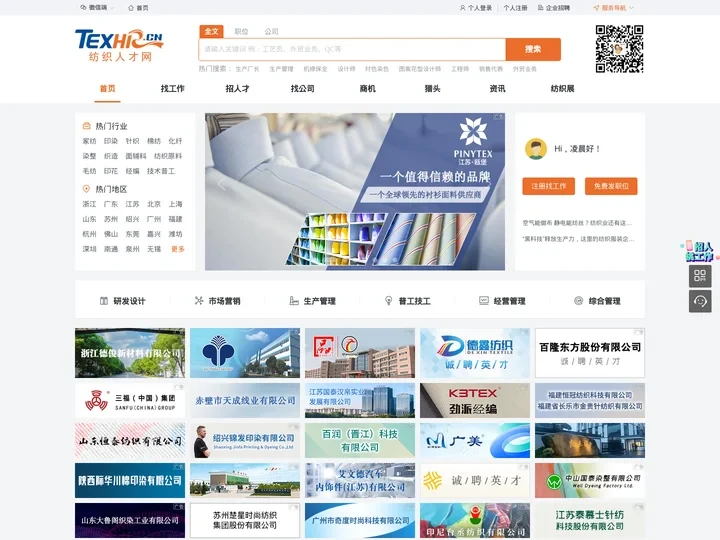Click the 生产管理 category icon
The image size is (720, 540).
(x=294, y=301)
